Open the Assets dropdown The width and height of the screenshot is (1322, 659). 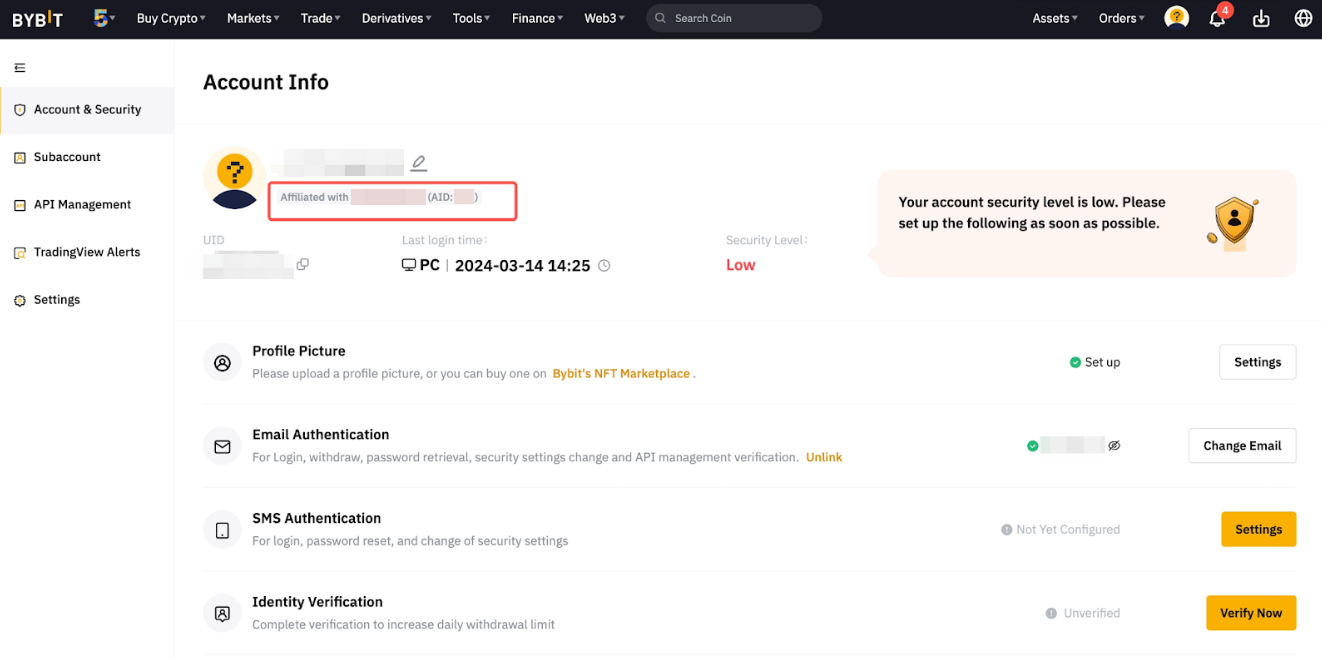[x=1055, y=18]
